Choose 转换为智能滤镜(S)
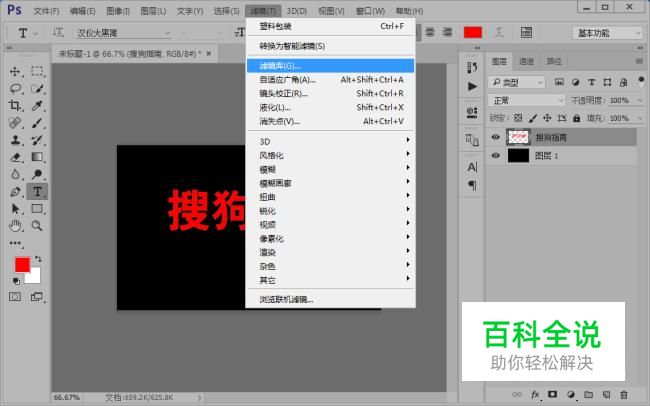 [330, 46]
